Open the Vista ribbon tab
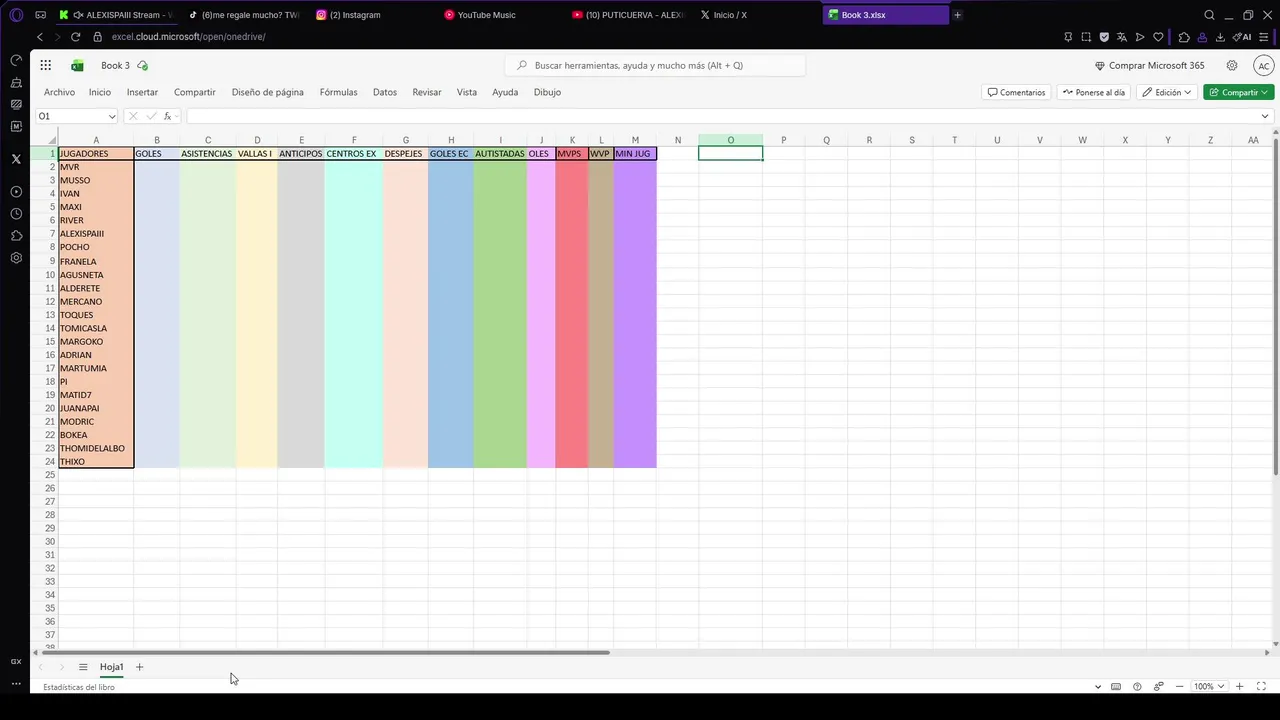 [x=467, y=92]
